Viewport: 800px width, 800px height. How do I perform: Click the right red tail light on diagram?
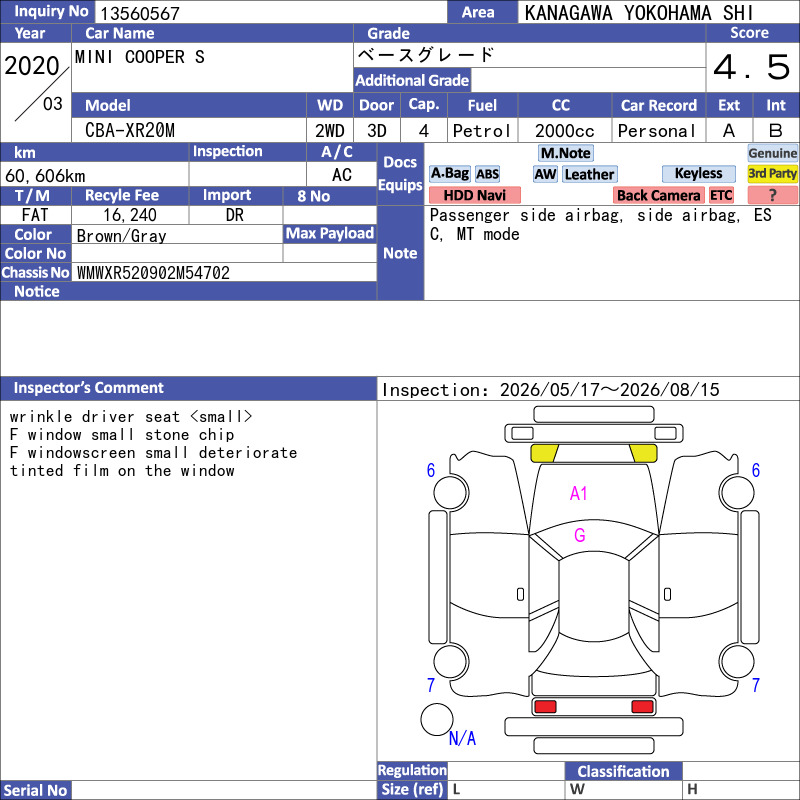pyautogui.click(x=642, y=706)
